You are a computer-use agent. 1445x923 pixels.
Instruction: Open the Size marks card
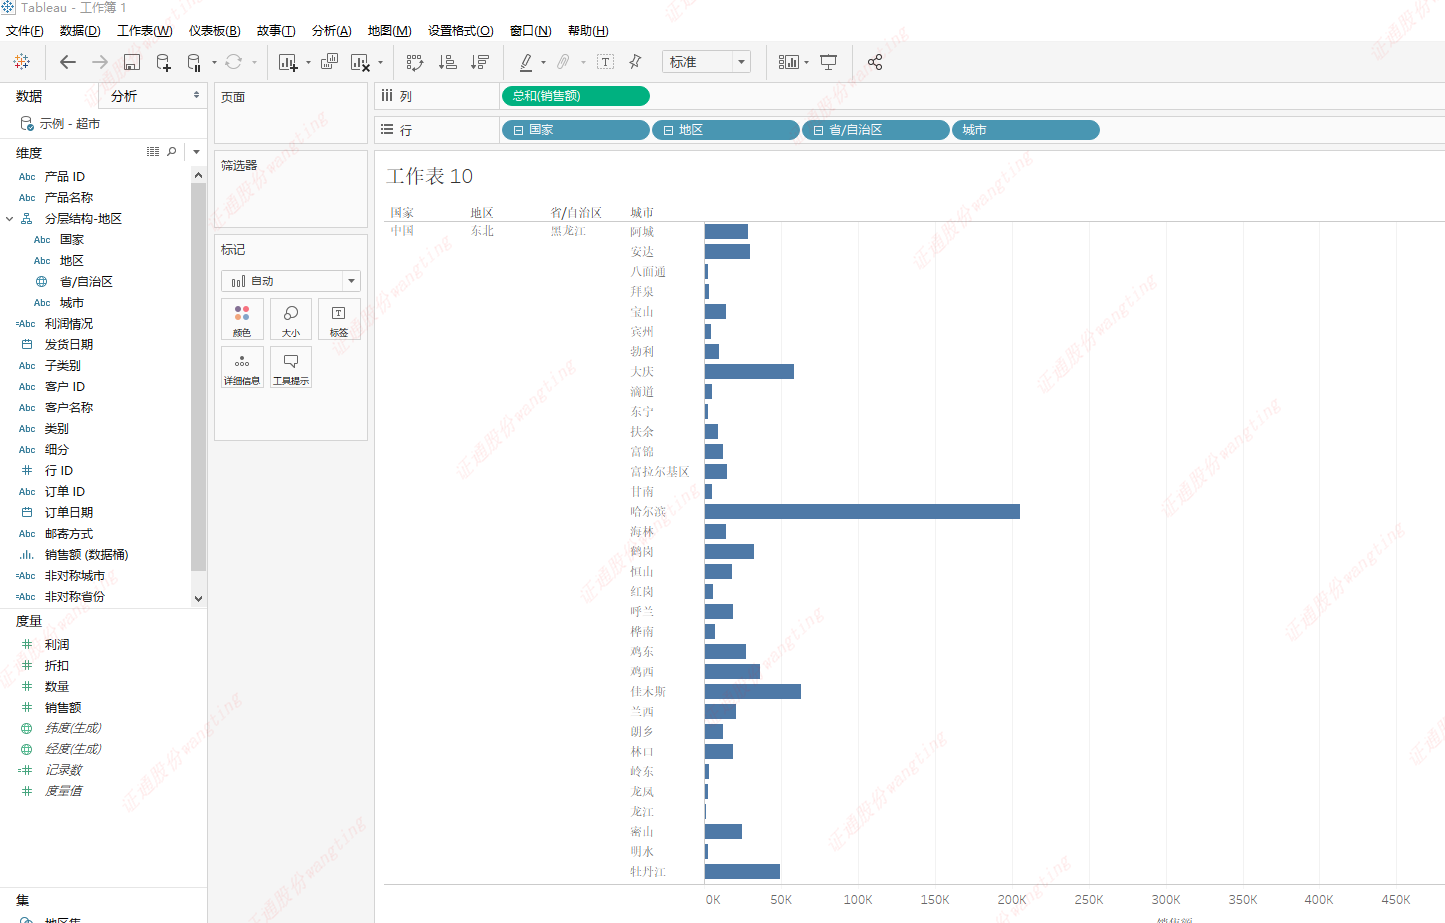pos(291,319)
